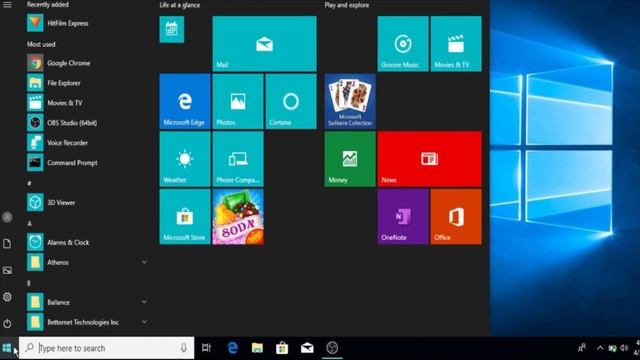Screen dimensions: 640x360
Task: Open the battery/network icon in system tray
Action: [612, 348]
